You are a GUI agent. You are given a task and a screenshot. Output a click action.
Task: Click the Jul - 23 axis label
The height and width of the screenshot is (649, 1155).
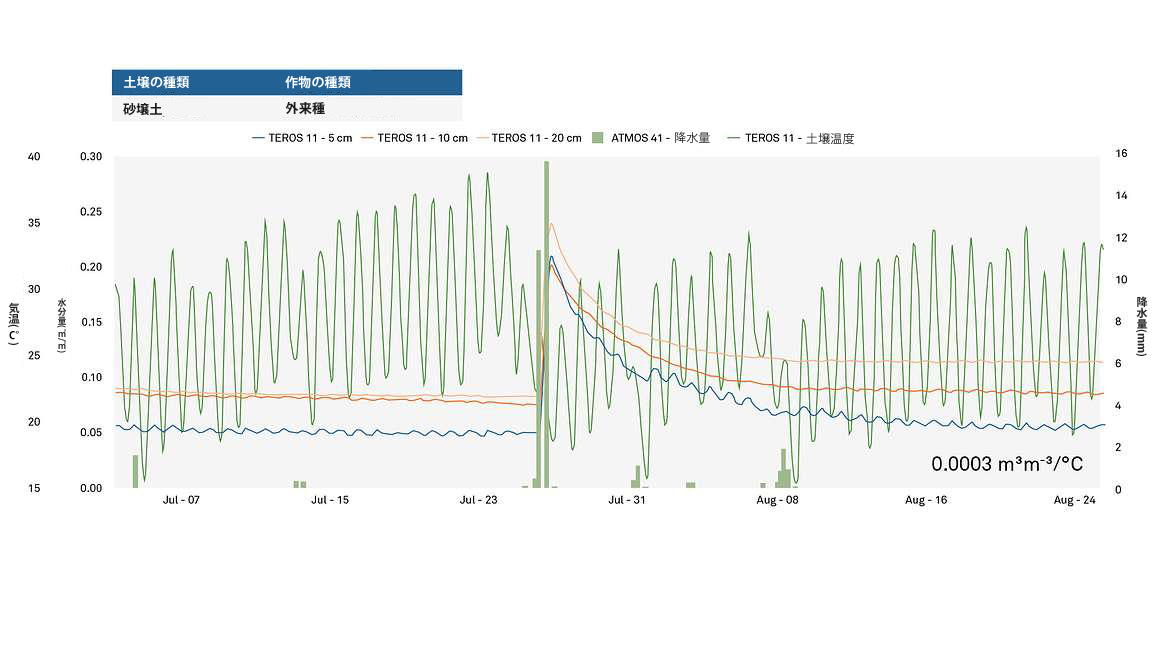coord(478,499)
